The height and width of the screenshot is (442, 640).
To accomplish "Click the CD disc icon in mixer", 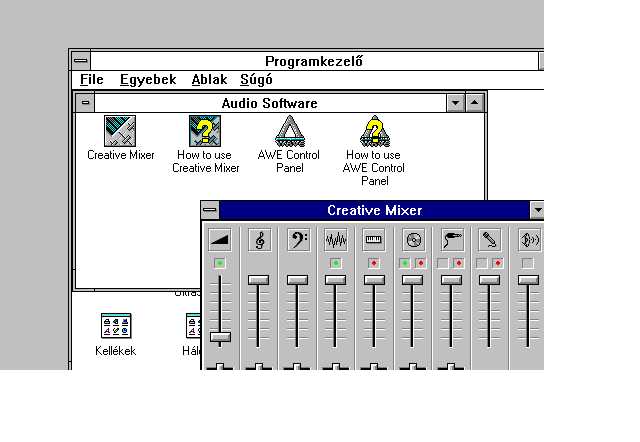I will pos(413,240).
